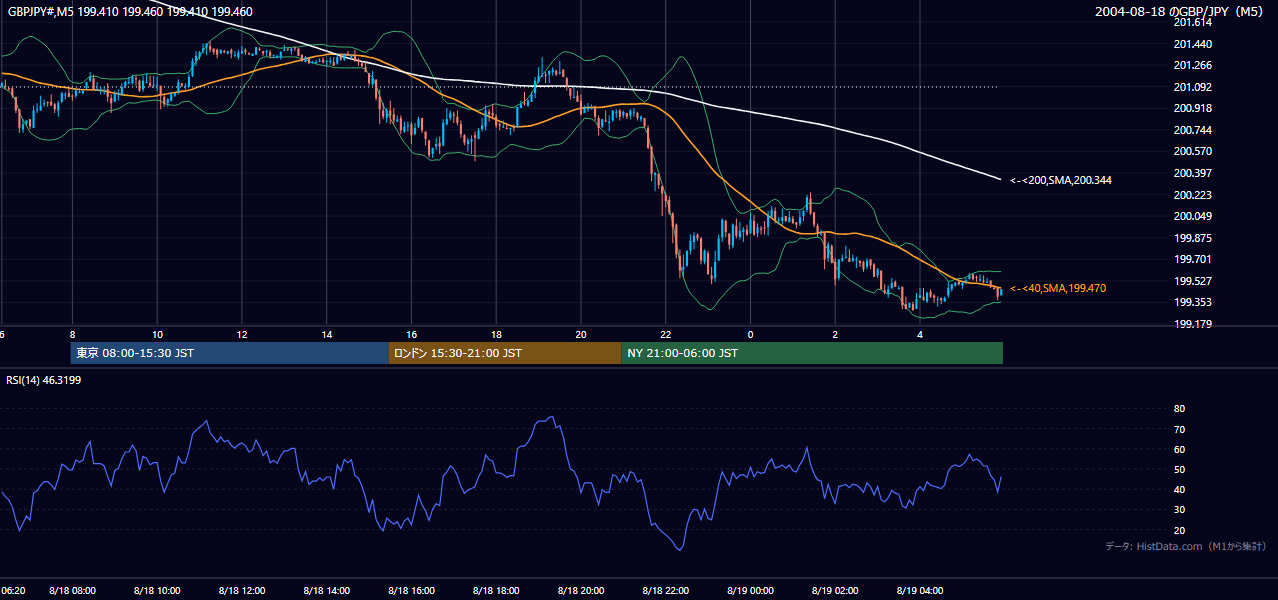Click the RSI(14) 46.3199 indicator label
The image size is (1278, 600).
(x=44, y=380)
